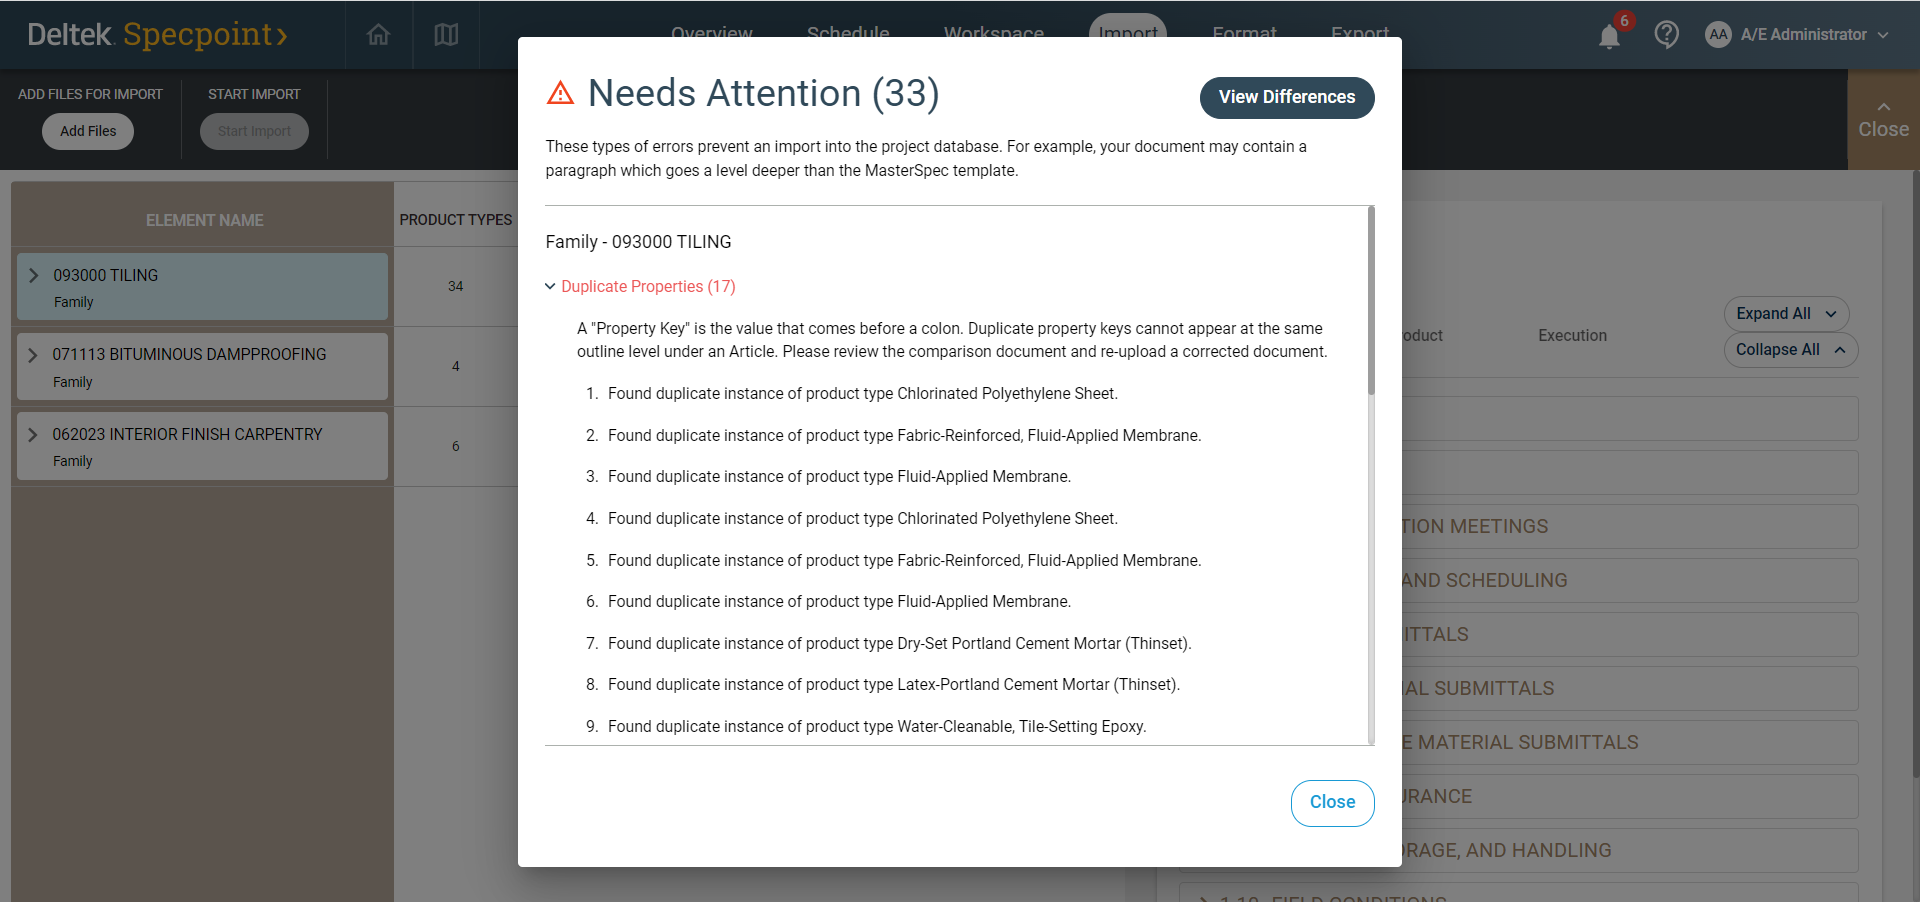The width and height of the screenshot is (1920, 902).
Task: Close the Needs Attention dialog
Action: [x=1332, y=803]
